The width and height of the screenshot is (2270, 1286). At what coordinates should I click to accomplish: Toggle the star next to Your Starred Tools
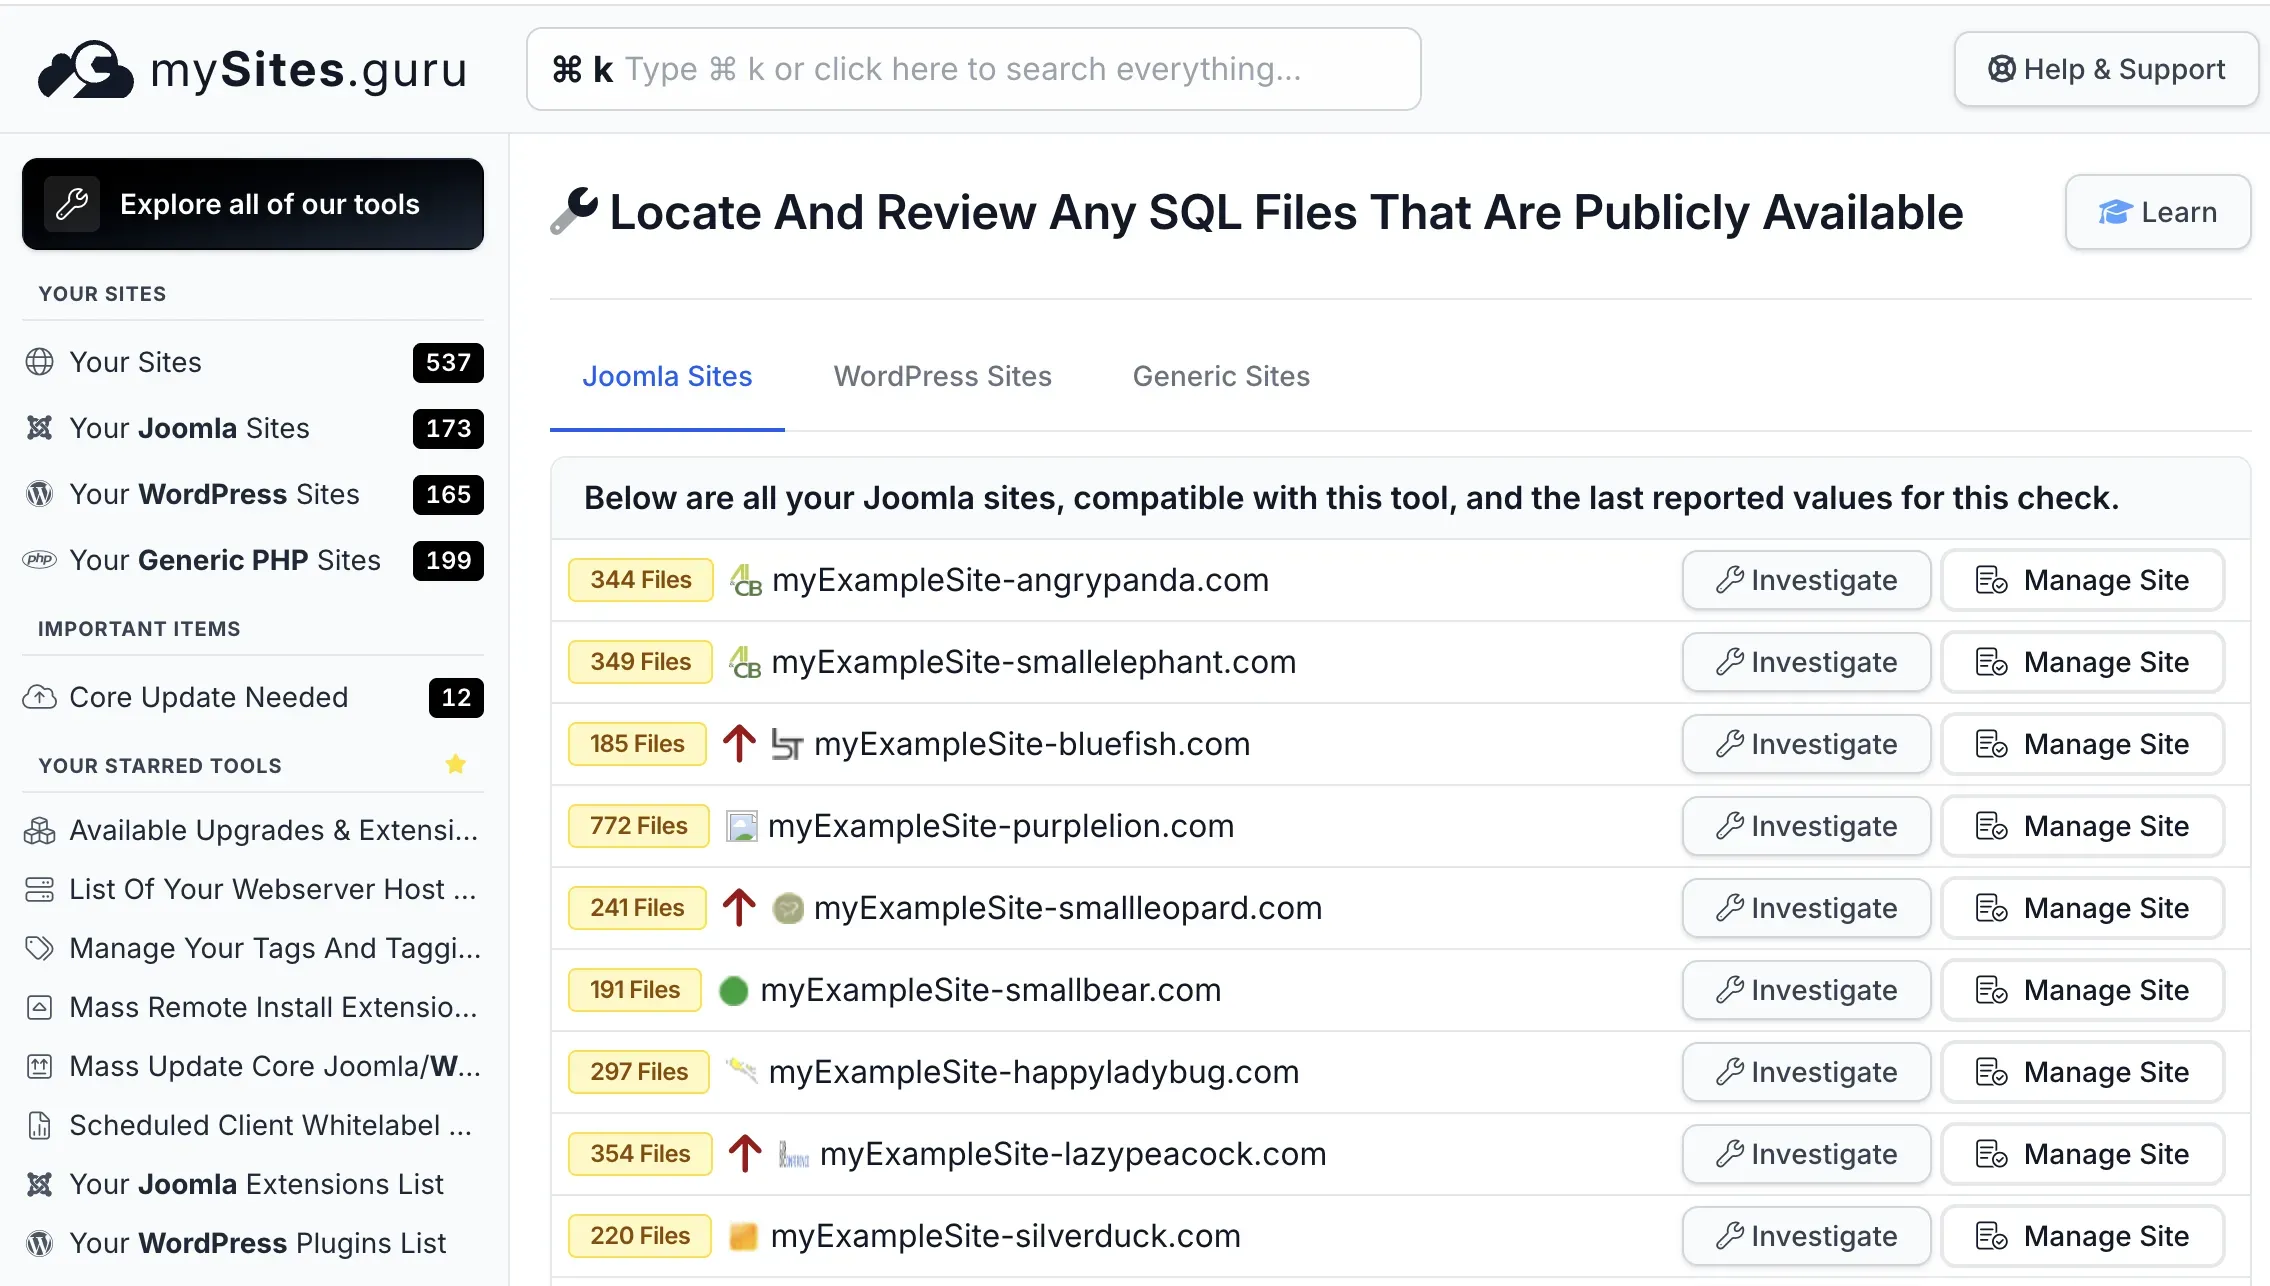click(456, 765)
